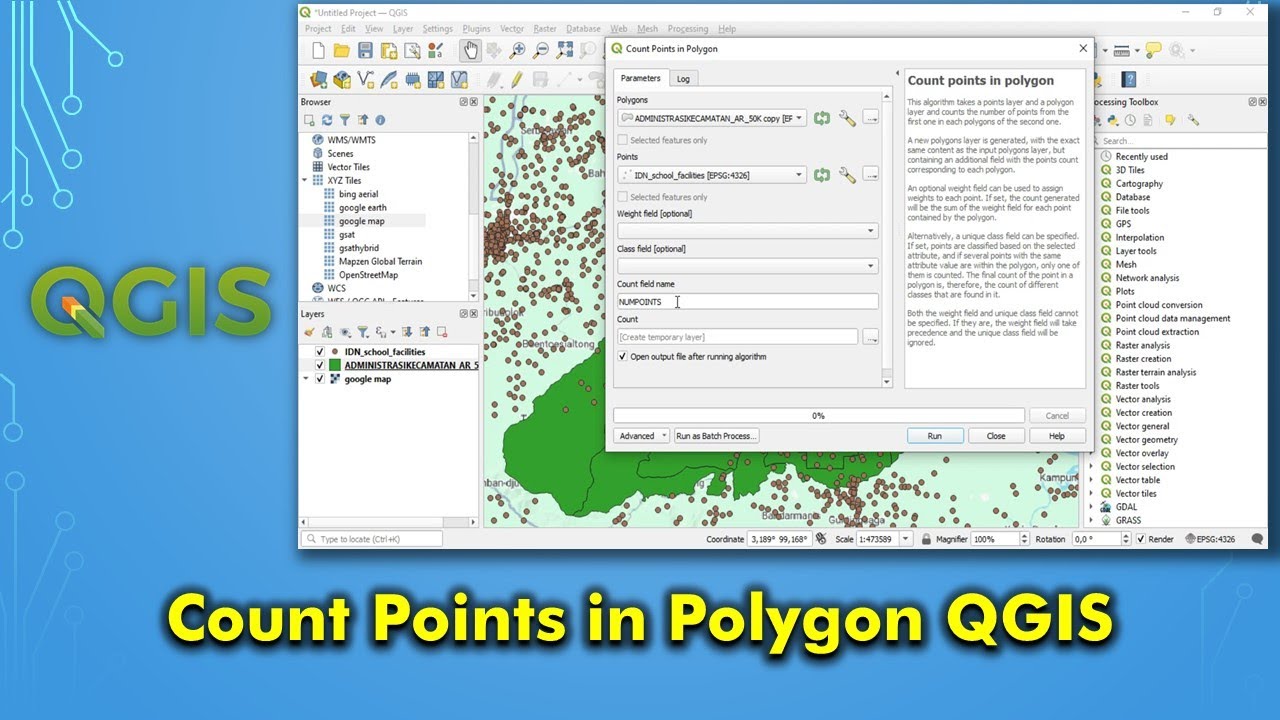Toggle the Render checkbox in status bar

coord(1141,539)
